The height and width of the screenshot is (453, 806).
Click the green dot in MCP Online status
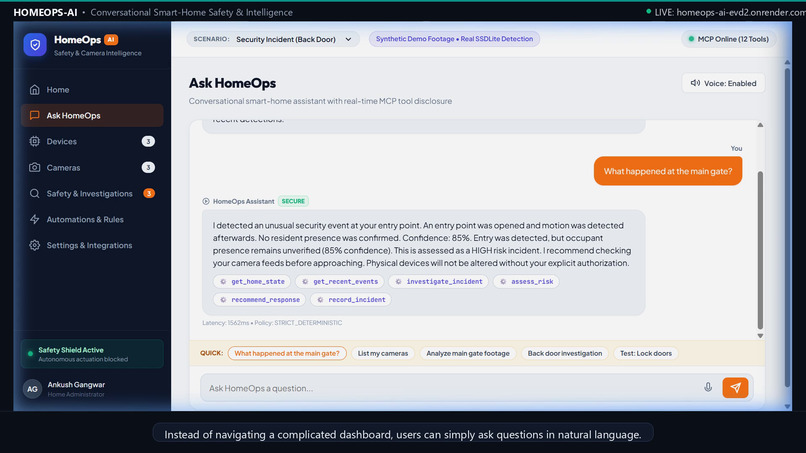point(691,39)
